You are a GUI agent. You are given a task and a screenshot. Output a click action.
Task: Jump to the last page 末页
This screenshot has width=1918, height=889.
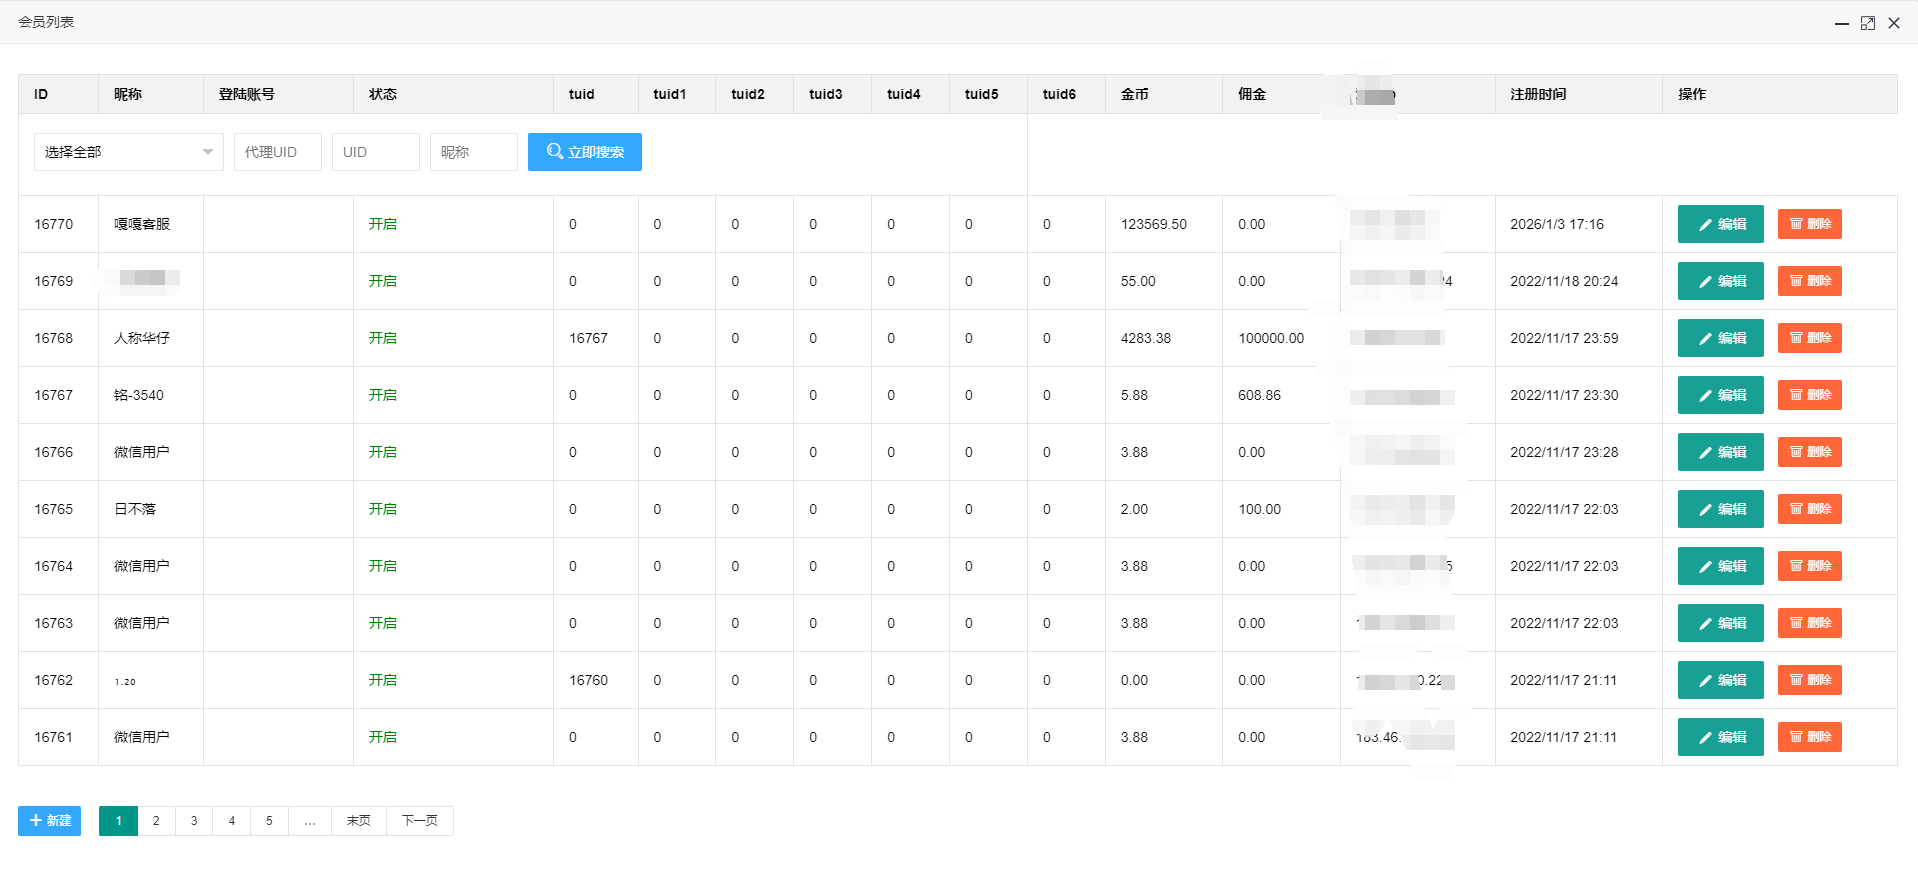pos(358,821)
